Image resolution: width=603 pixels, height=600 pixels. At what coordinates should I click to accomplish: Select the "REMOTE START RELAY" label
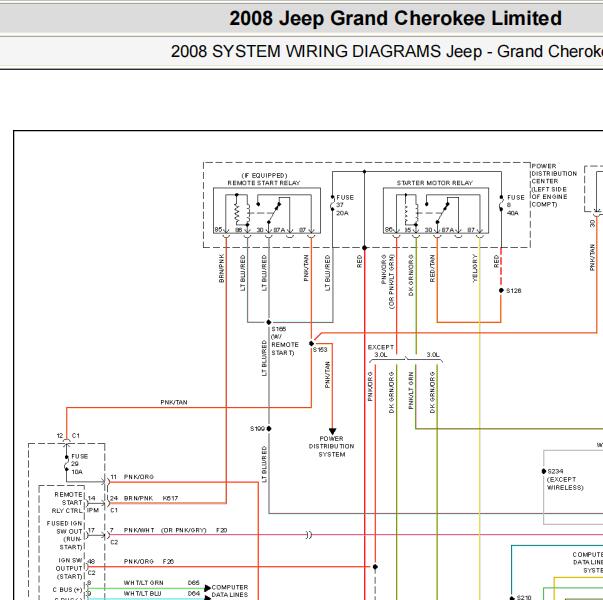tap(264, 183)
